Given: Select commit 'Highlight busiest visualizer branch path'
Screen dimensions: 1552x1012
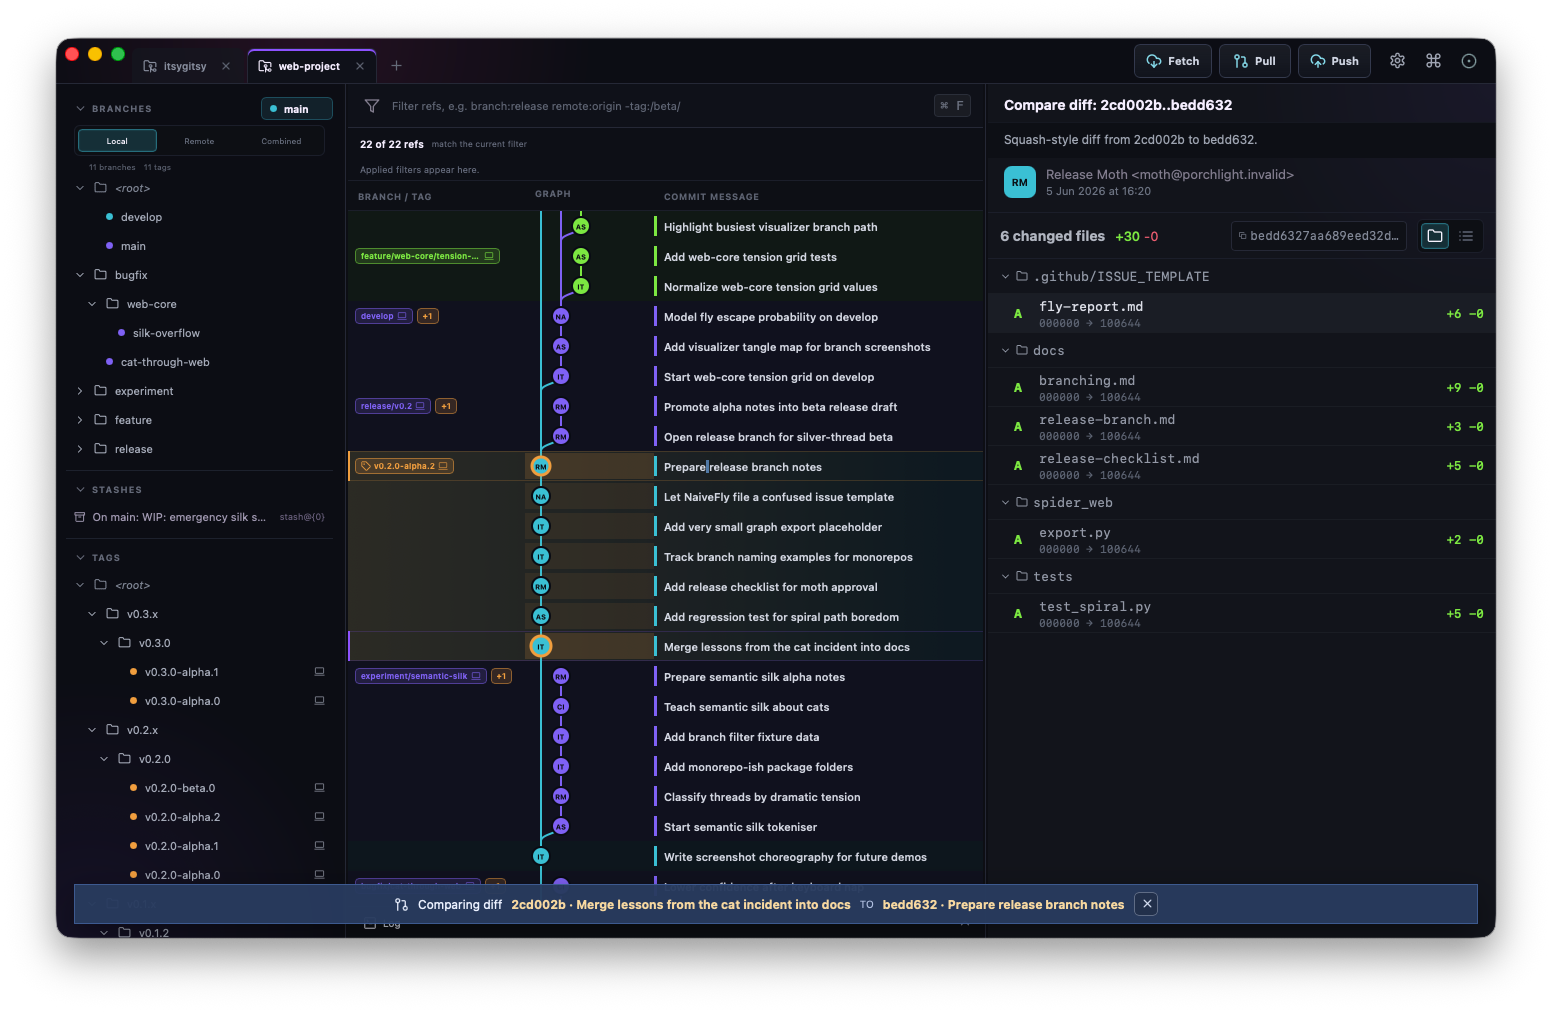Looking at the screenshot, I should 770,227.
